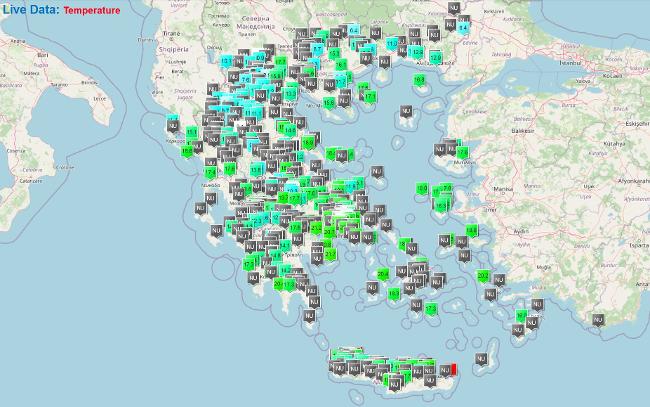Click the green 20.2 temperature marker
This screenshot has height=407, width=650.
[482, 276]
